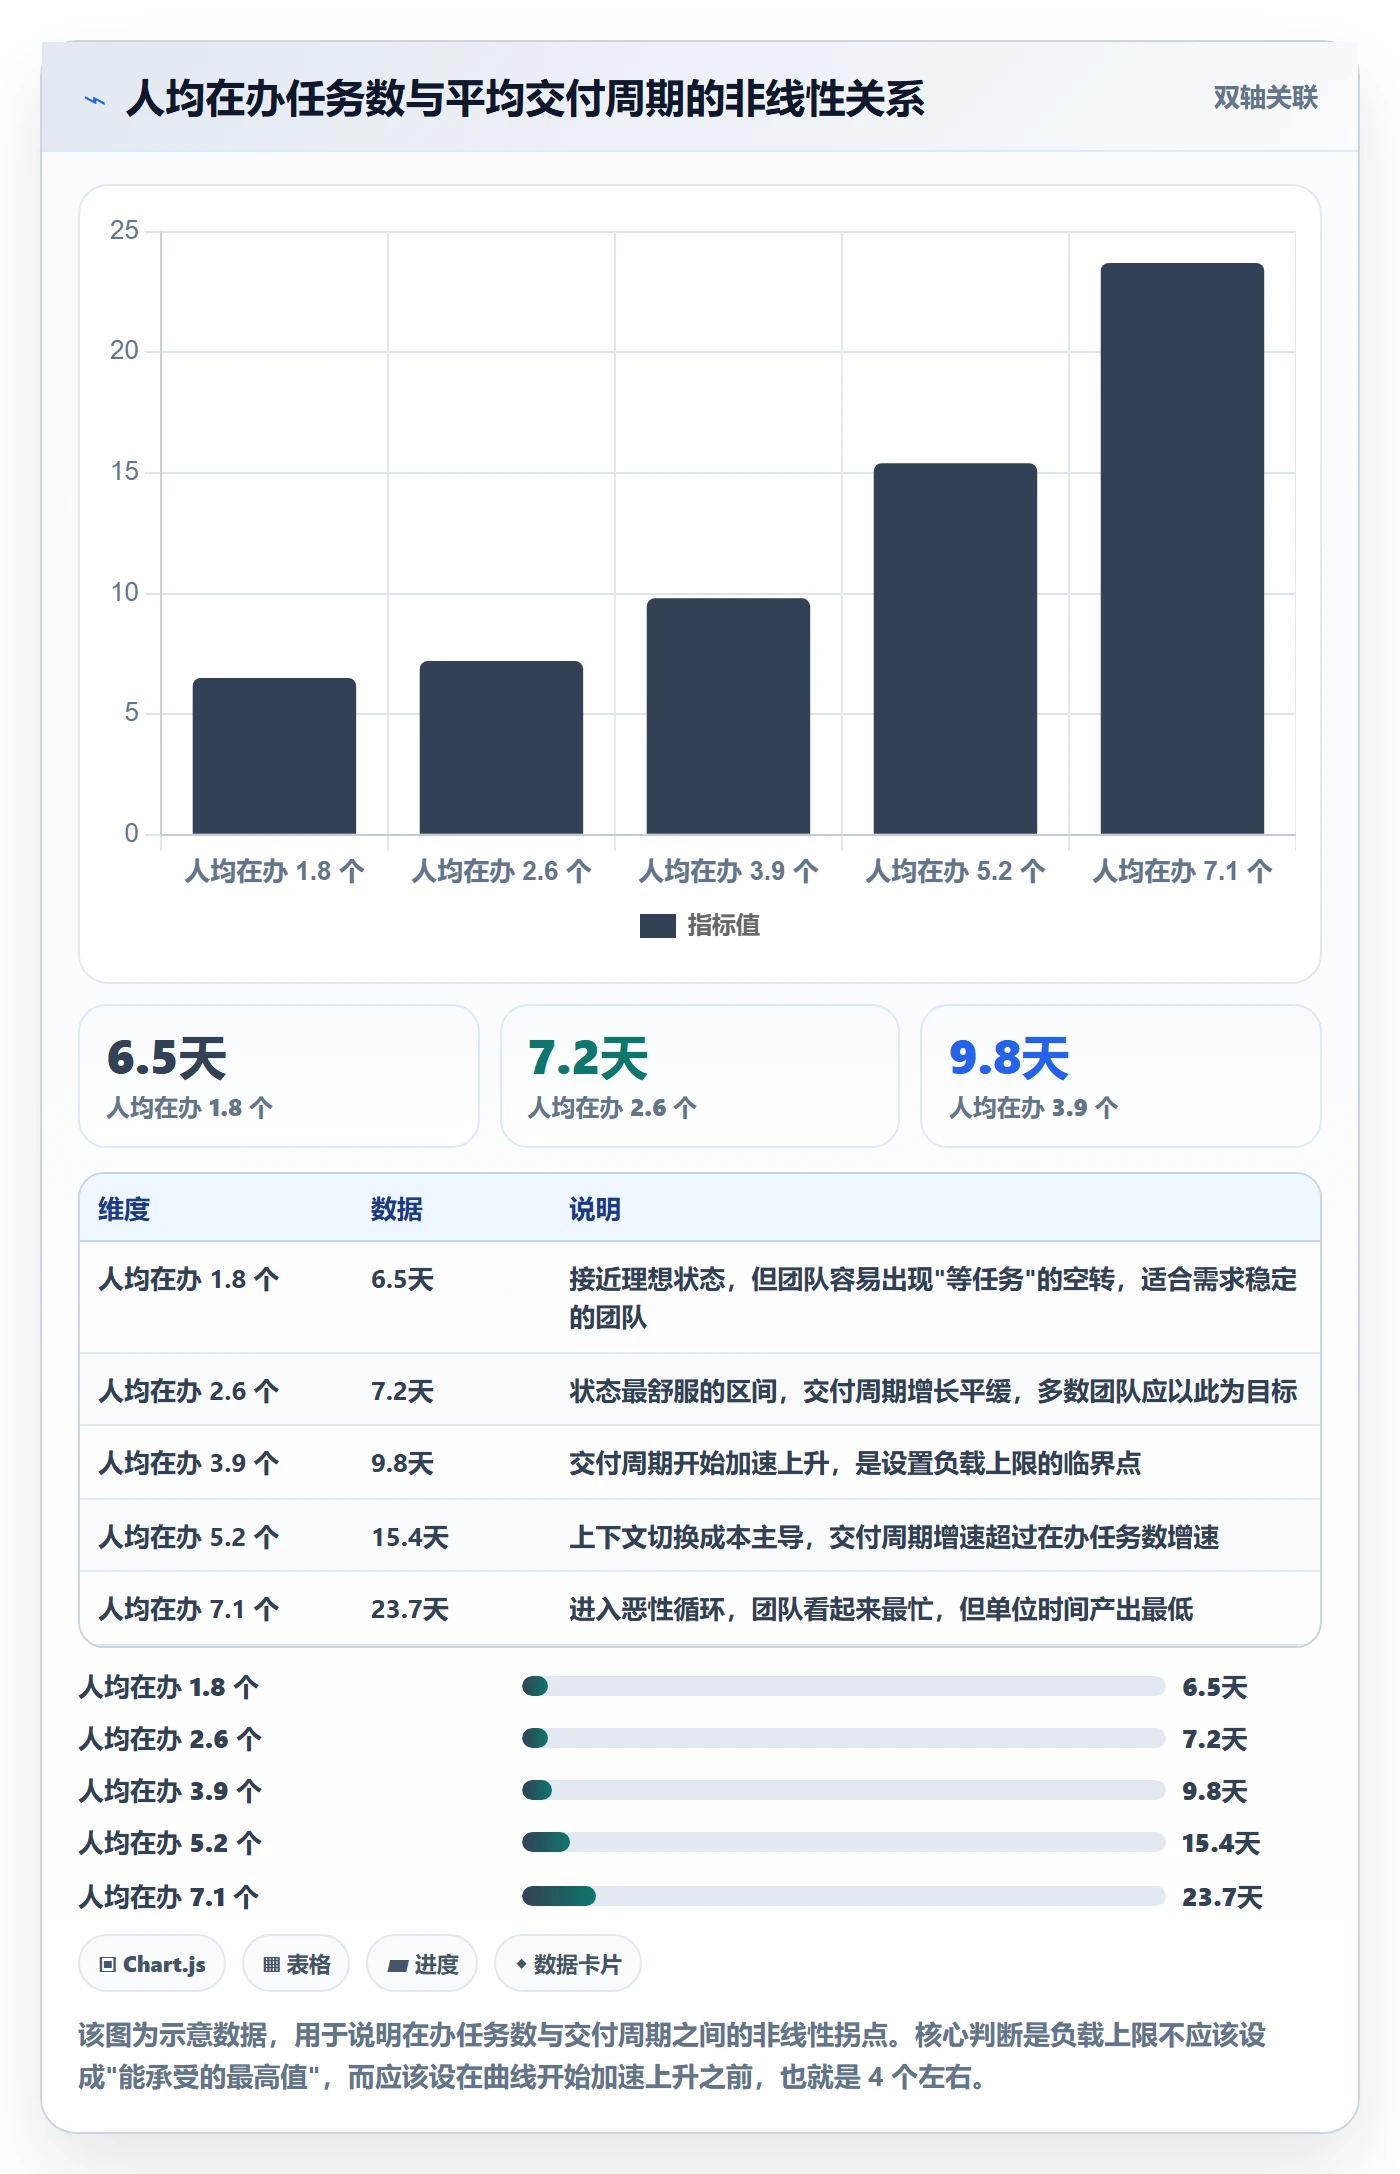Image resolution: width=1400 pixels, height=2174 pixels.
Task: Select the chart bar for 人均在办 5.2 个
Action: point(955,649)
